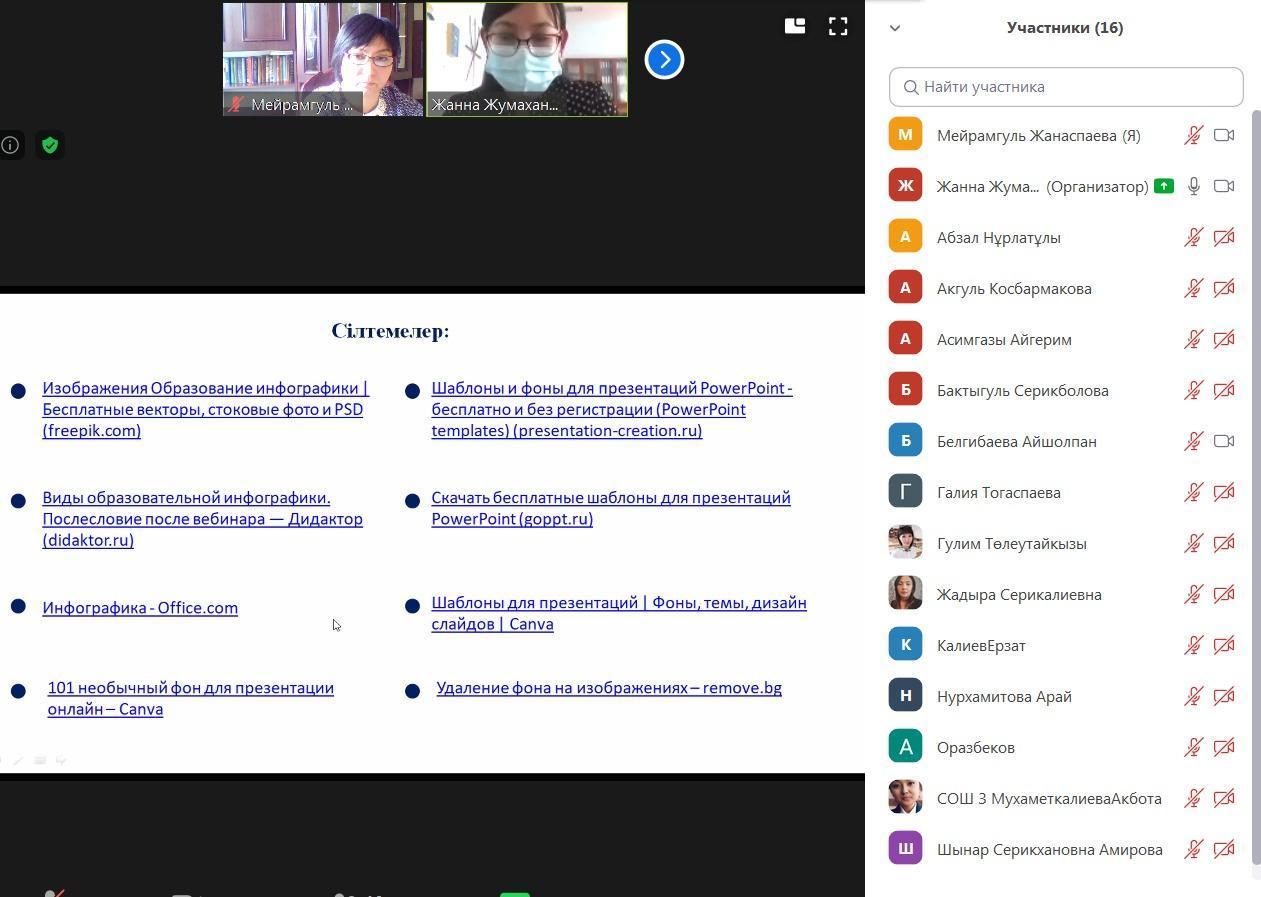Viewport: 1261px width, 897px height.
Task: Open the Инфографика - Office.com link
Action: tap(140, 607)
